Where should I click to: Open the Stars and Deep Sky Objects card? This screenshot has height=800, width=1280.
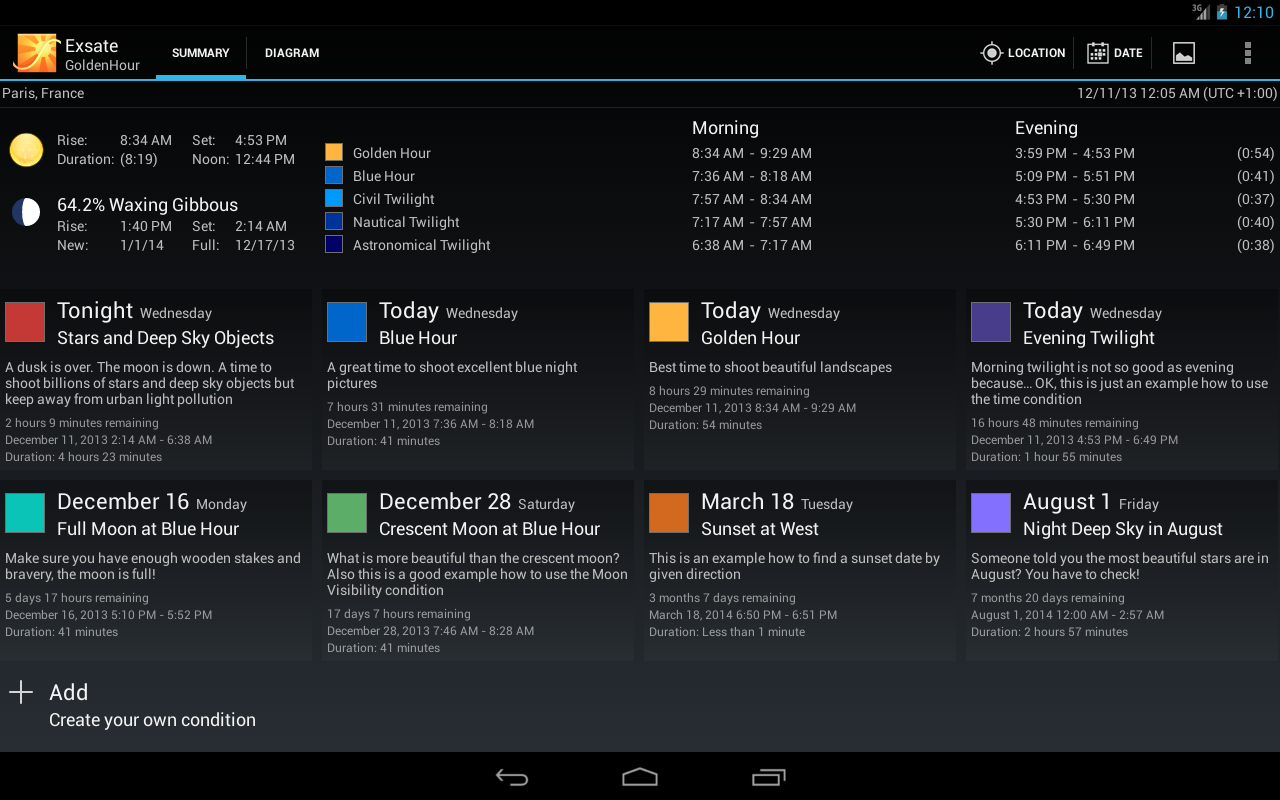156,380
